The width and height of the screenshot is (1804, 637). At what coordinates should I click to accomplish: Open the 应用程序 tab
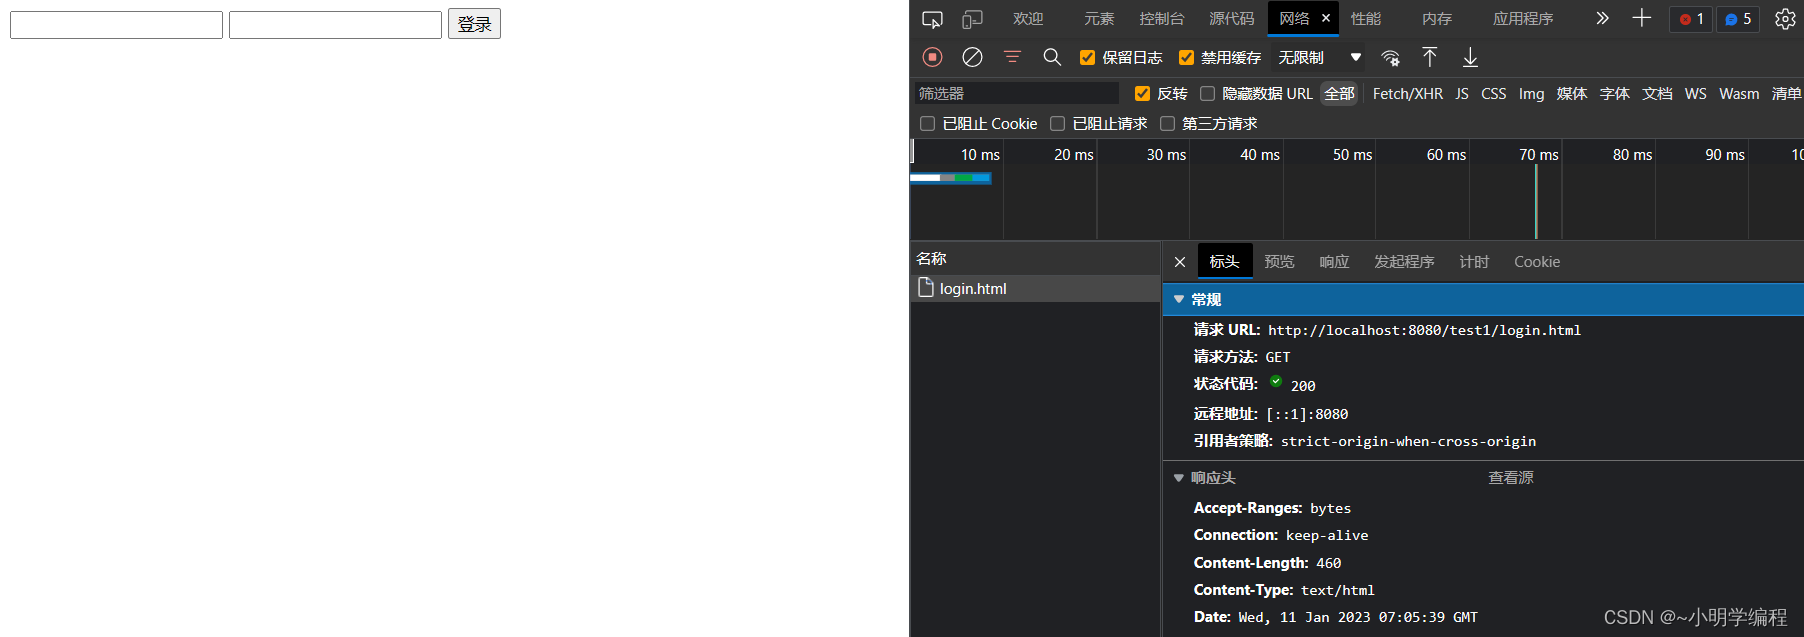1523,19
